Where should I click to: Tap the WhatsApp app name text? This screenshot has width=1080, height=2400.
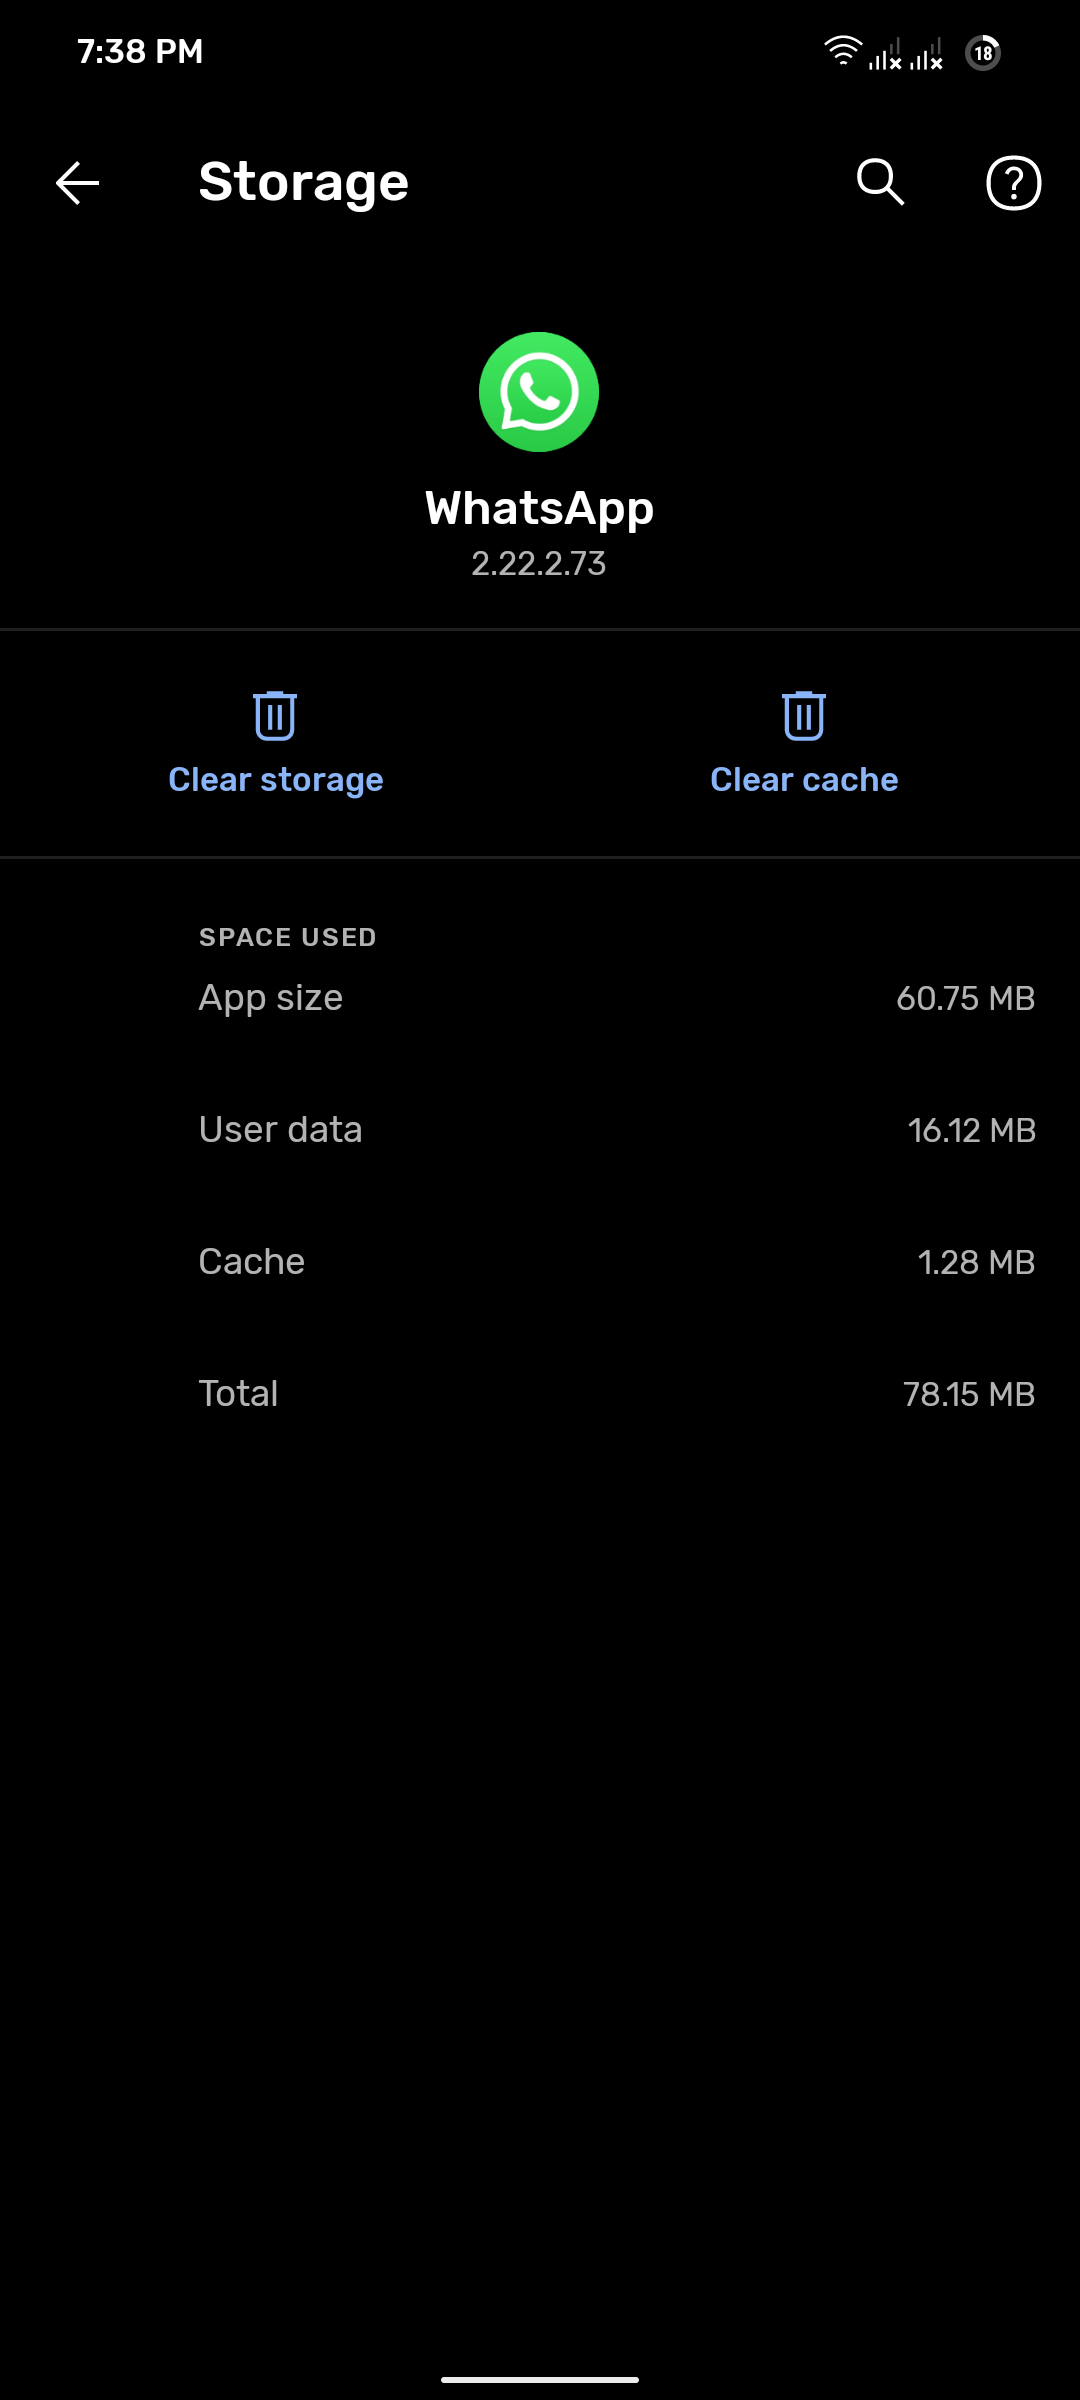pyautogui.click(x=539, y=508)
